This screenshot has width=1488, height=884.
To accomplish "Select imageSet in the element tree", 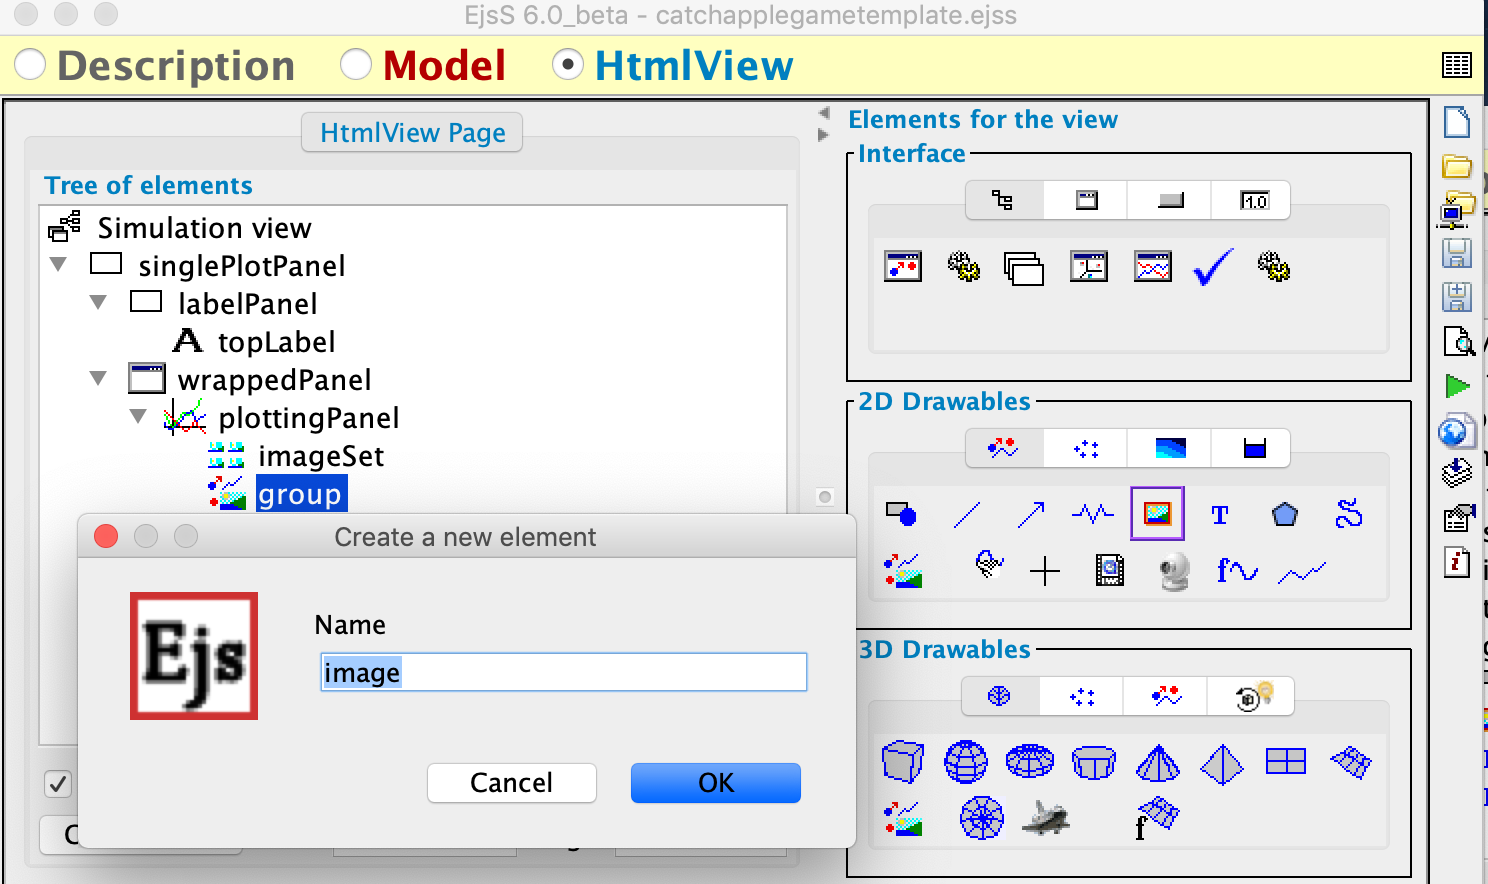I will click(320, 456).
